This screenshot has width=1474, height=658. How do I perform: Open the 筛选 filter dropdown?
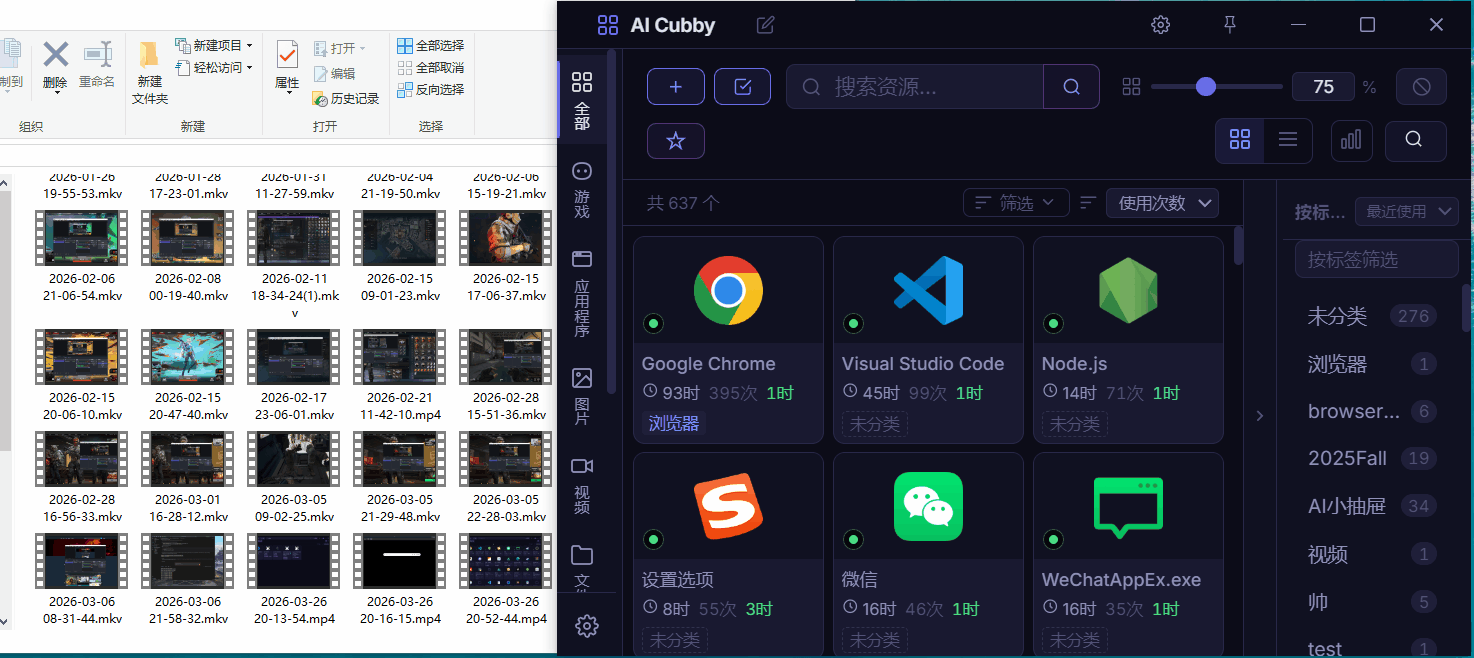(x=1016, y=203)
